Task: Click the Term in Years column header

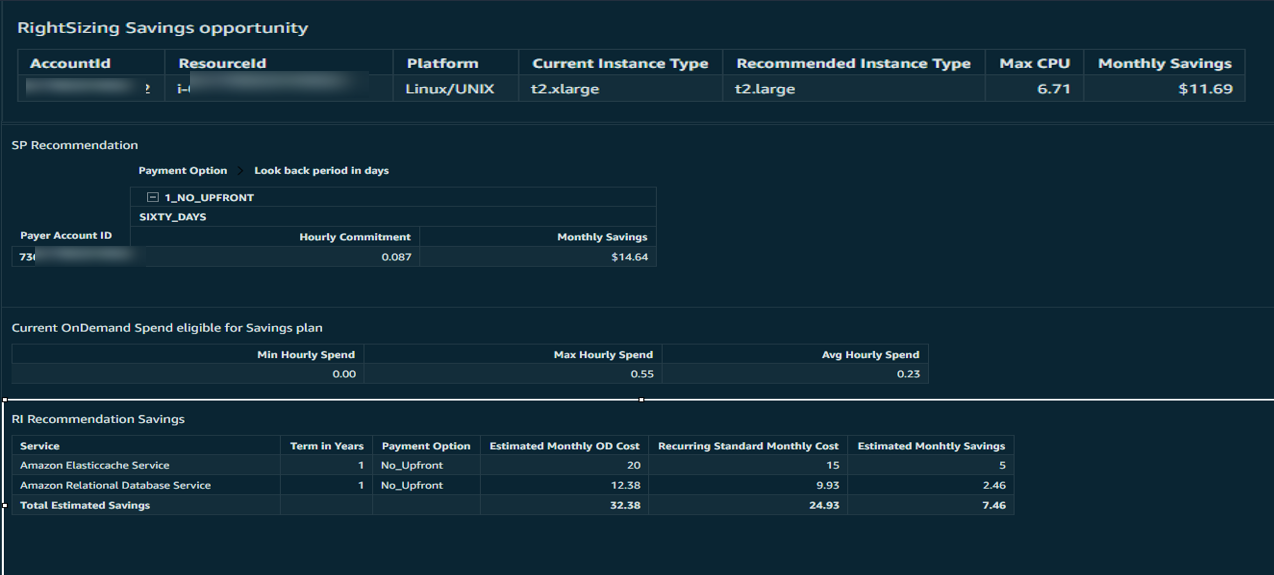Action: pos(327,446)
